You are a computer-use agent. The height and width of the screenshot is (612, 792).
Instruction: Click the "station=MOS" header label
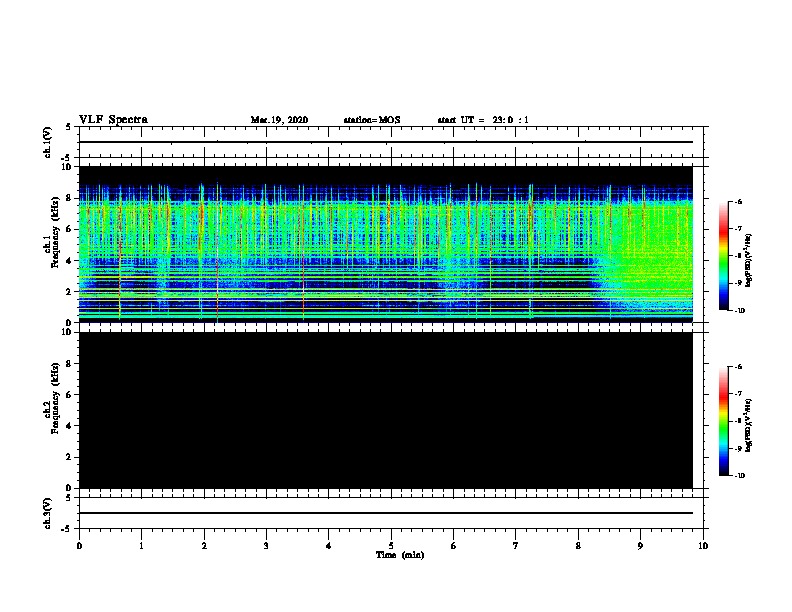pyautogui.click(x=372, y=120)
